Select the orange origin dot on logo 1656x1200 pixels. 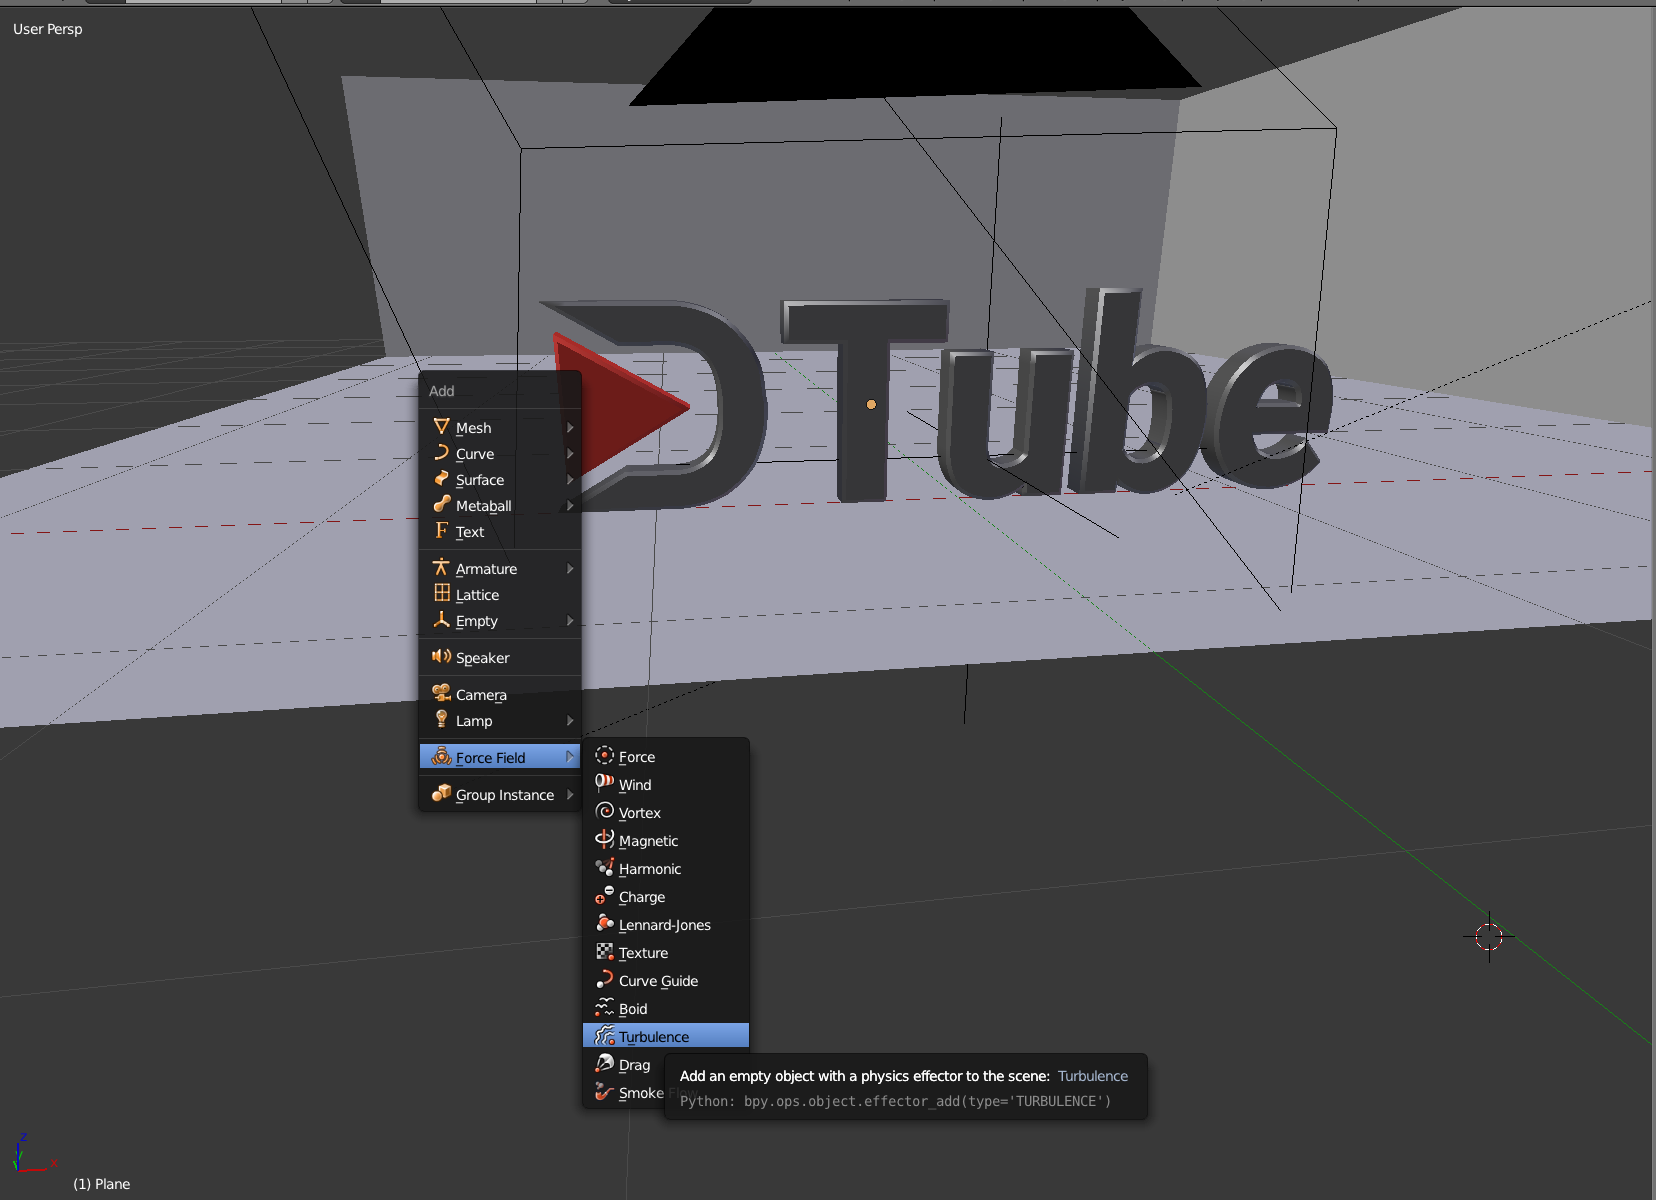pyautogui.click(x=871, y=405)
